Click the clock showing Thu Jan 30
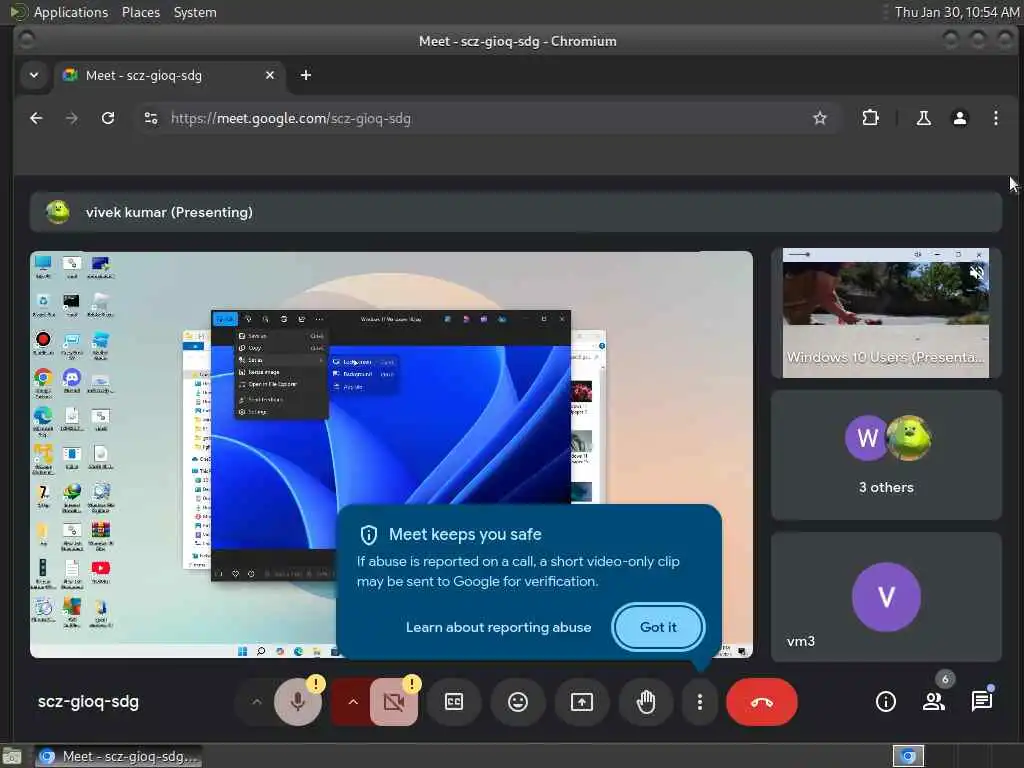Image resolution: width=1024 pixels, height=768 pixels. tap(957, 12)
